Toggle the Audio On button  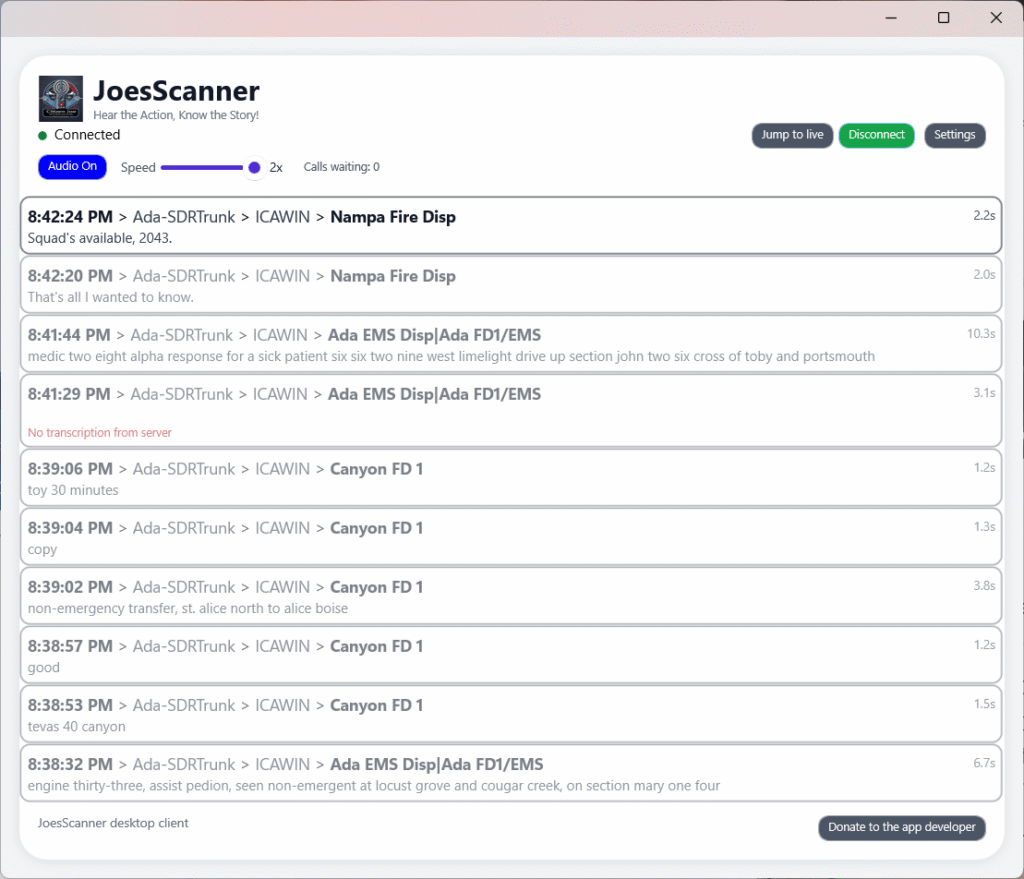pos(72,167)
